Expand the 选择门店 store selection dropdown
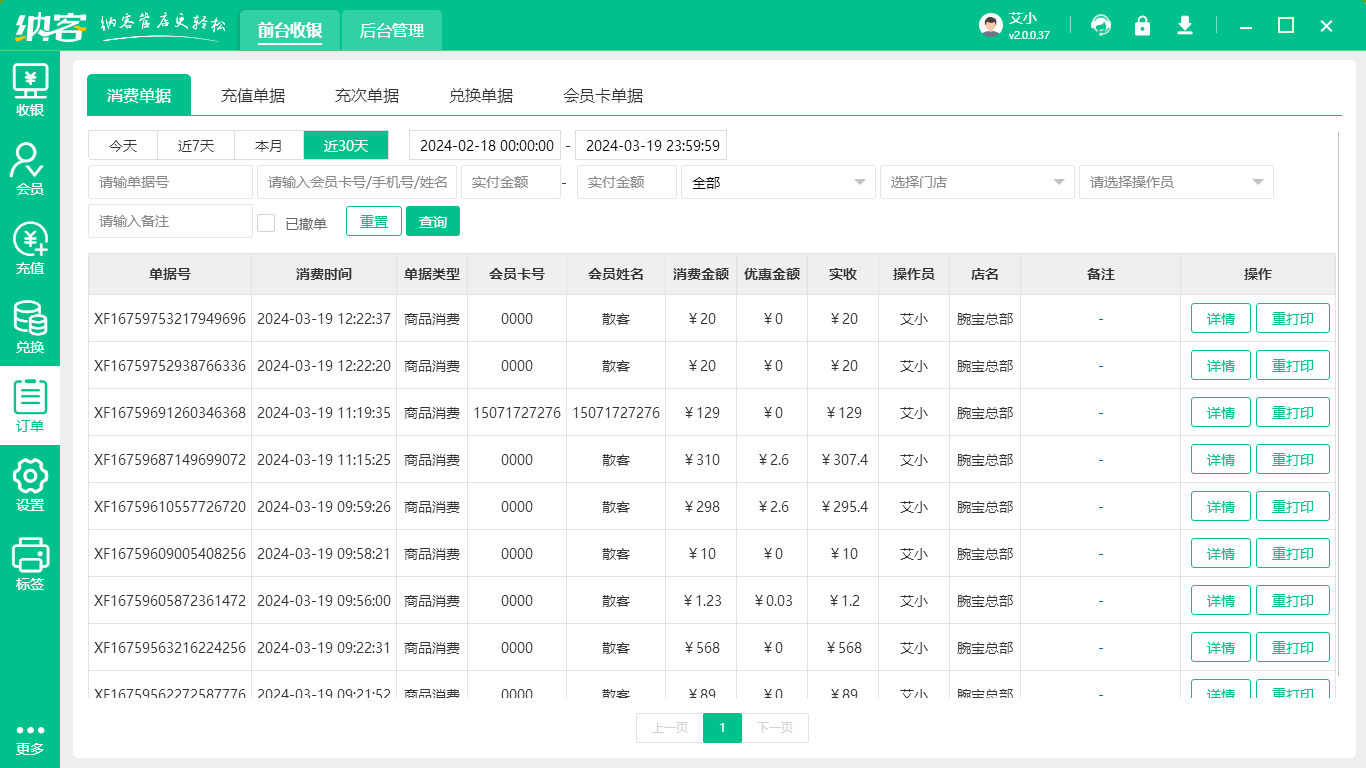This screenshot has width=1366, height=768. point(976,182)
